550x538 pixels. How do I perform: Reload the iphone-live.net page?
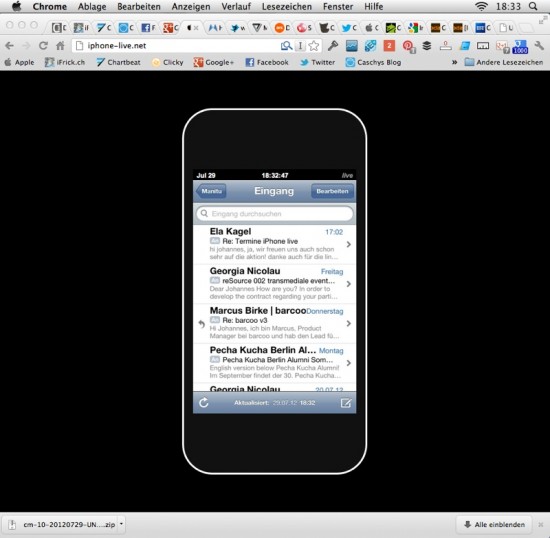(43, 46)
